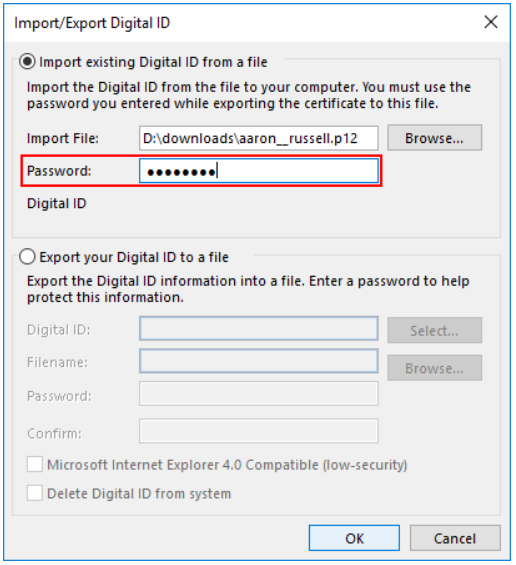
Task: Click the Import File: label
Action: [63, 138]
